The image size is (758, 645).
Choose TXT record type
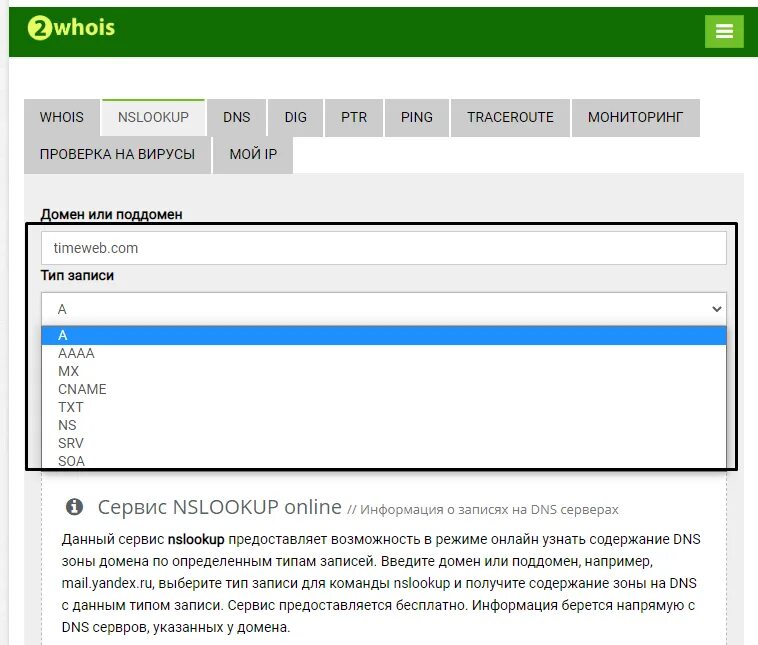pyautogui.click(x=384, y=407)
